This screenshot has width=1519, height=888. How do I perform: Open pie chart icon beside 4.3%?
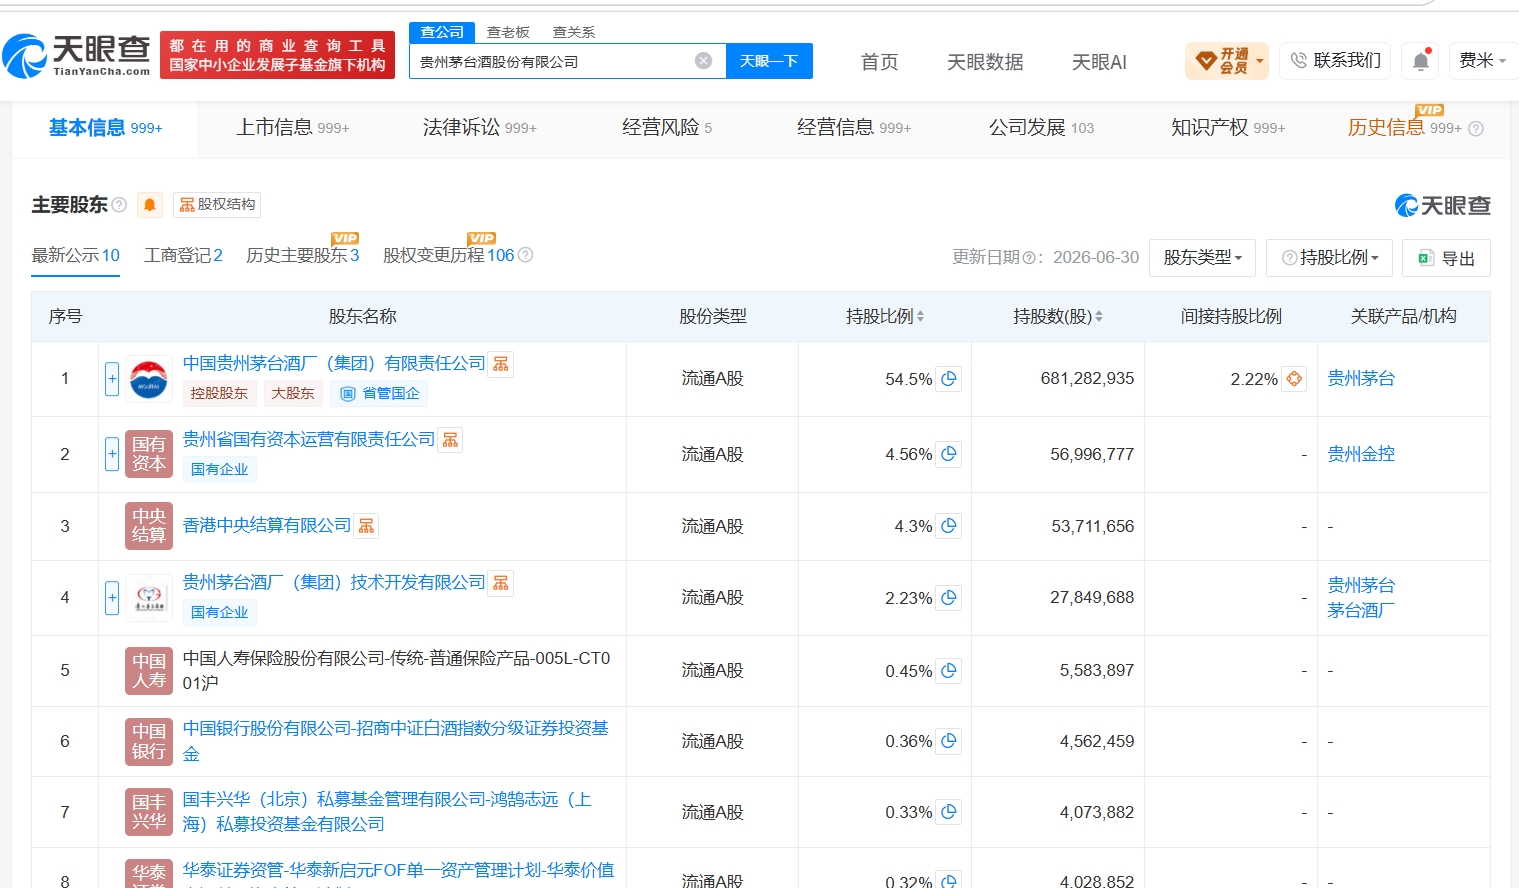(x=949, y=526)
